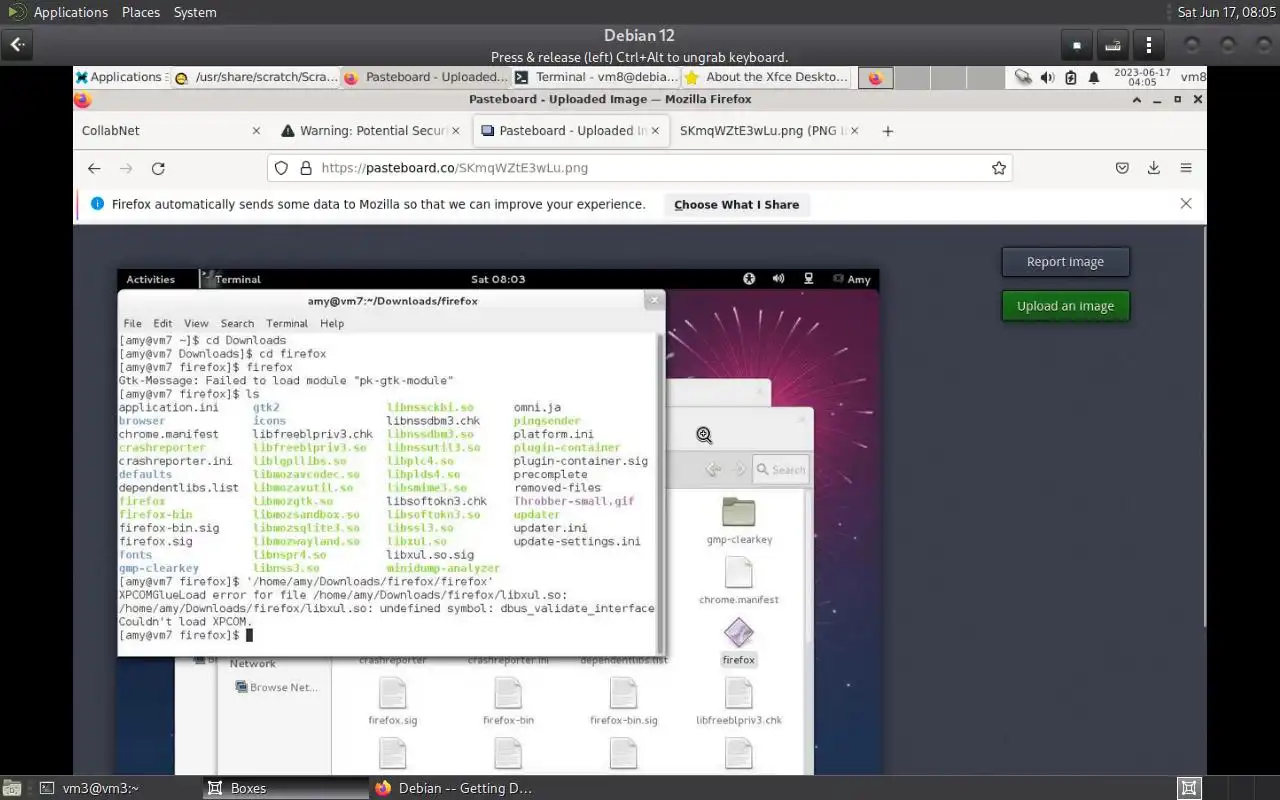
Task: Click the square button in the Boxes header bar
Action: 1077,45
